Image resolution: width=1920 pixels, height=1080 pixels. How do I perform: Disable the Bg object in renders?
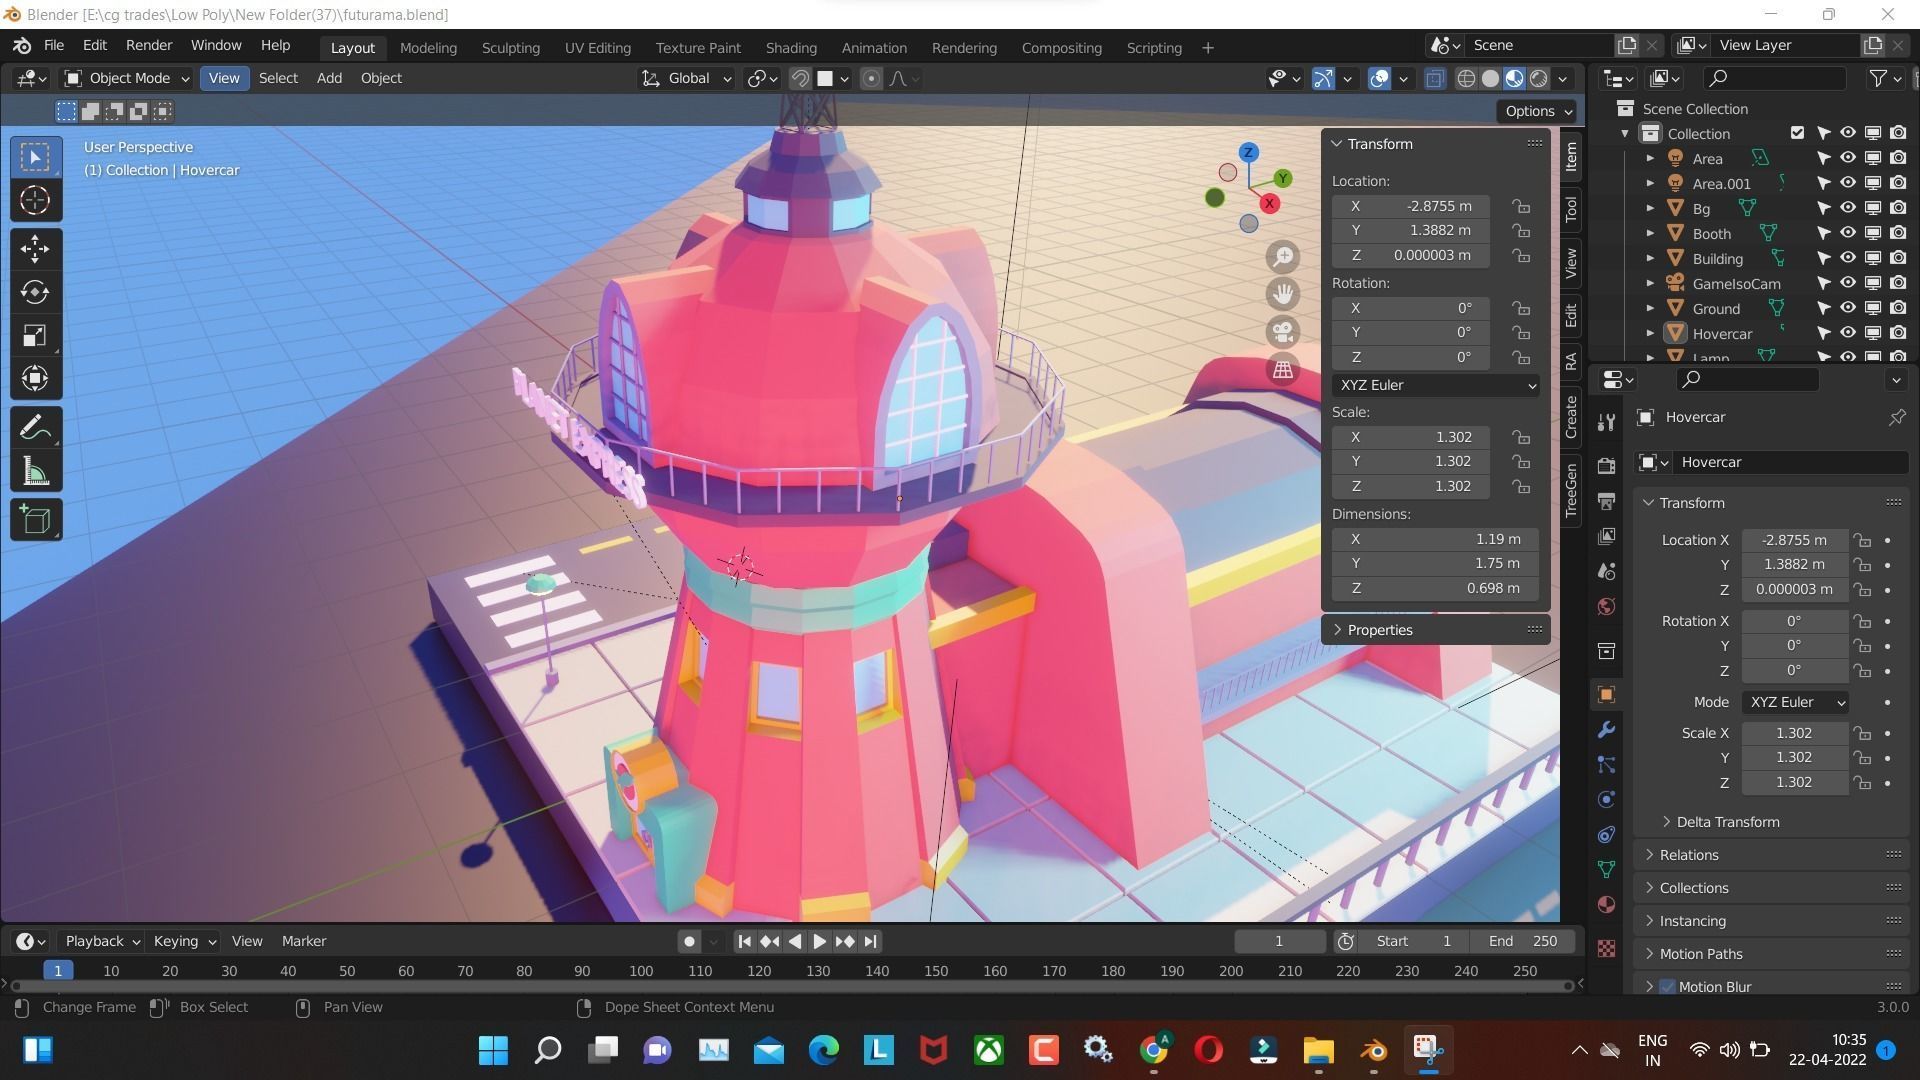[1897, 208]
